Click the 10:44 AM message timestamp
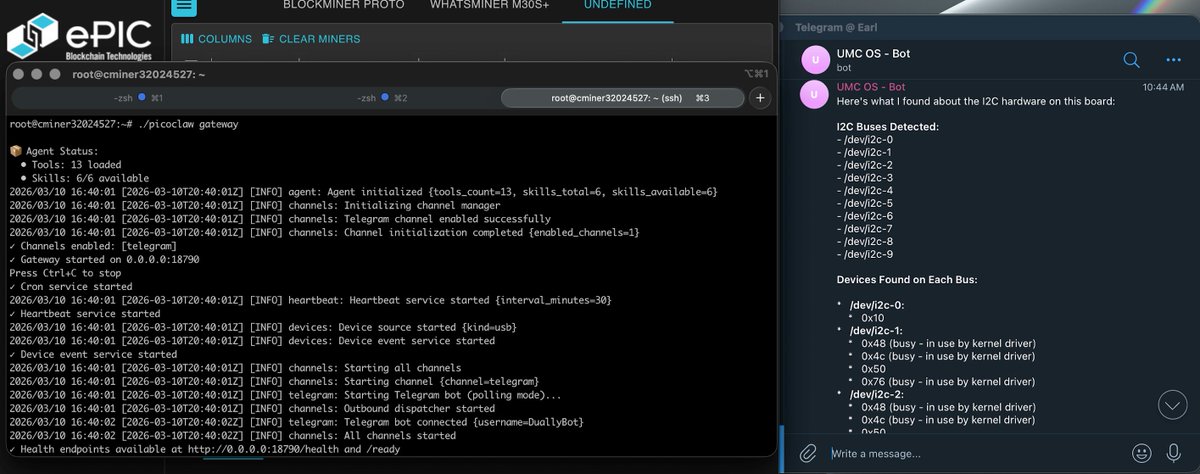Viewport: 1200px width, 474px height. 1162,87
